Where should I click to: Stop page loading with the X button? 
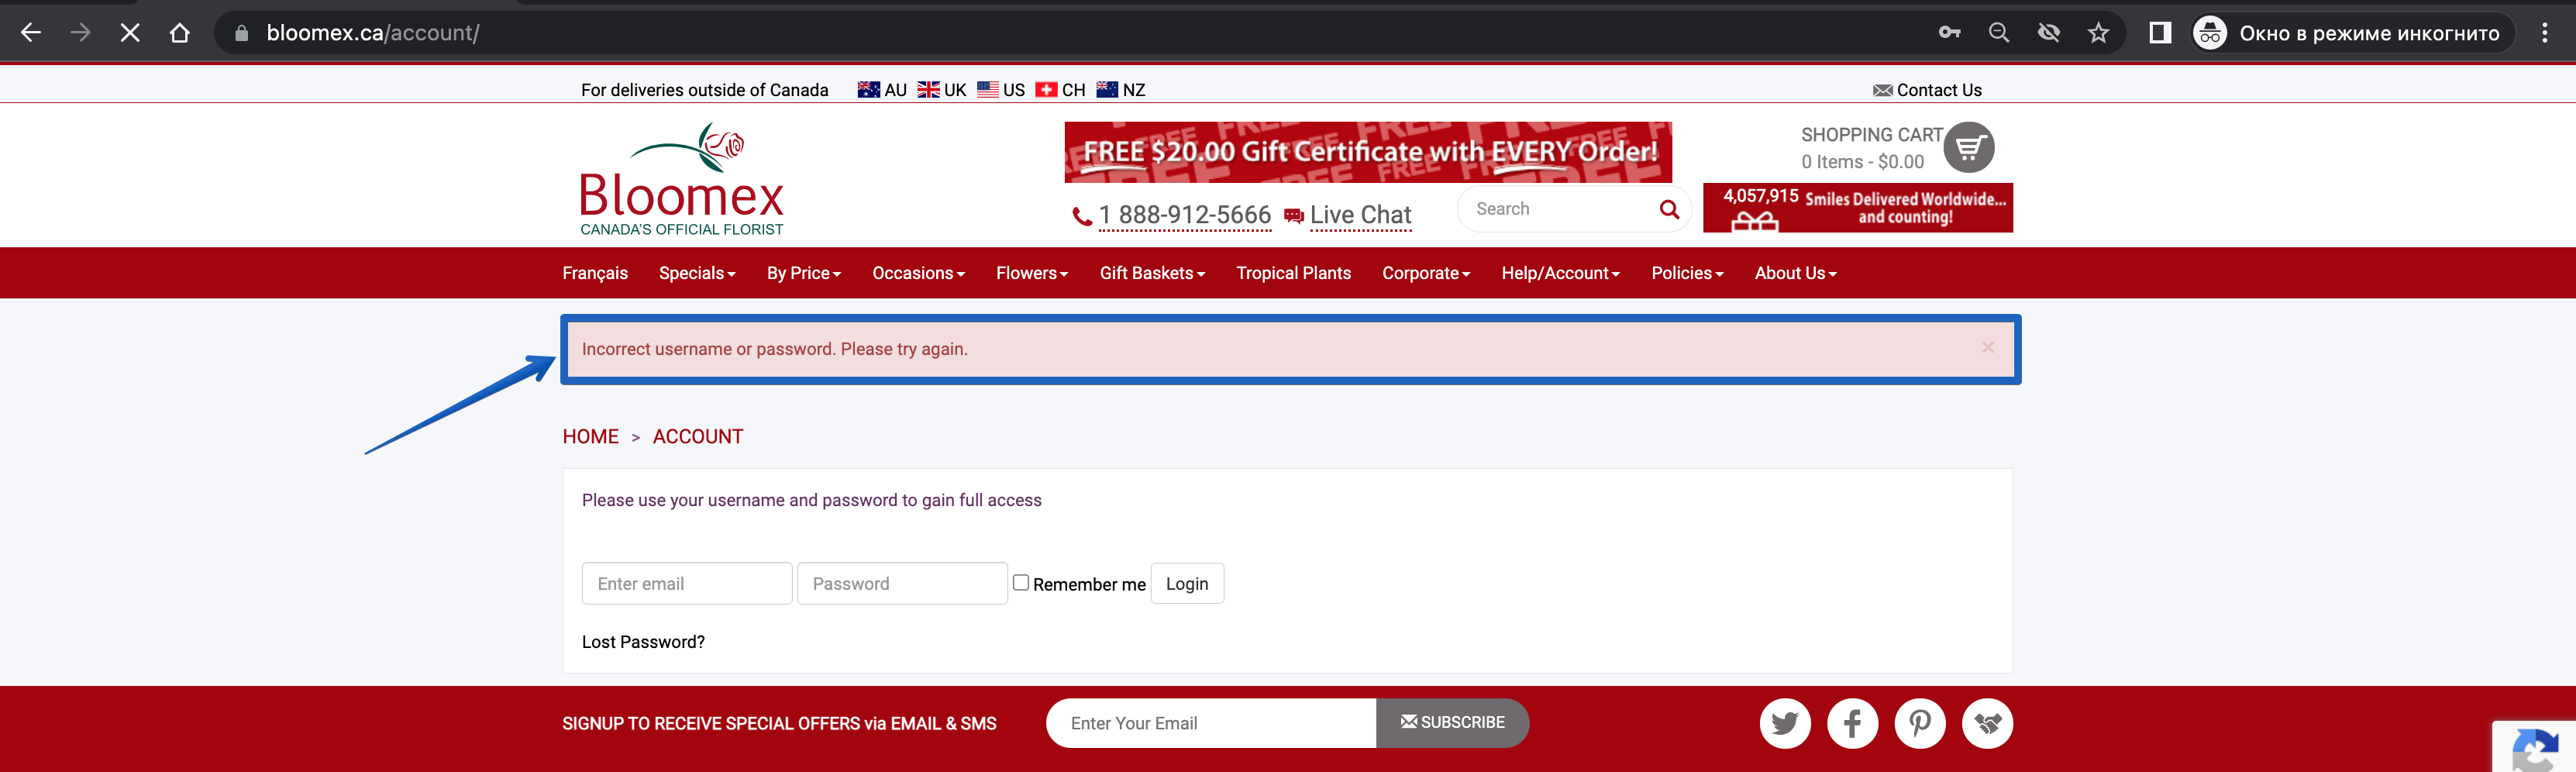click(x=130, y=33)
